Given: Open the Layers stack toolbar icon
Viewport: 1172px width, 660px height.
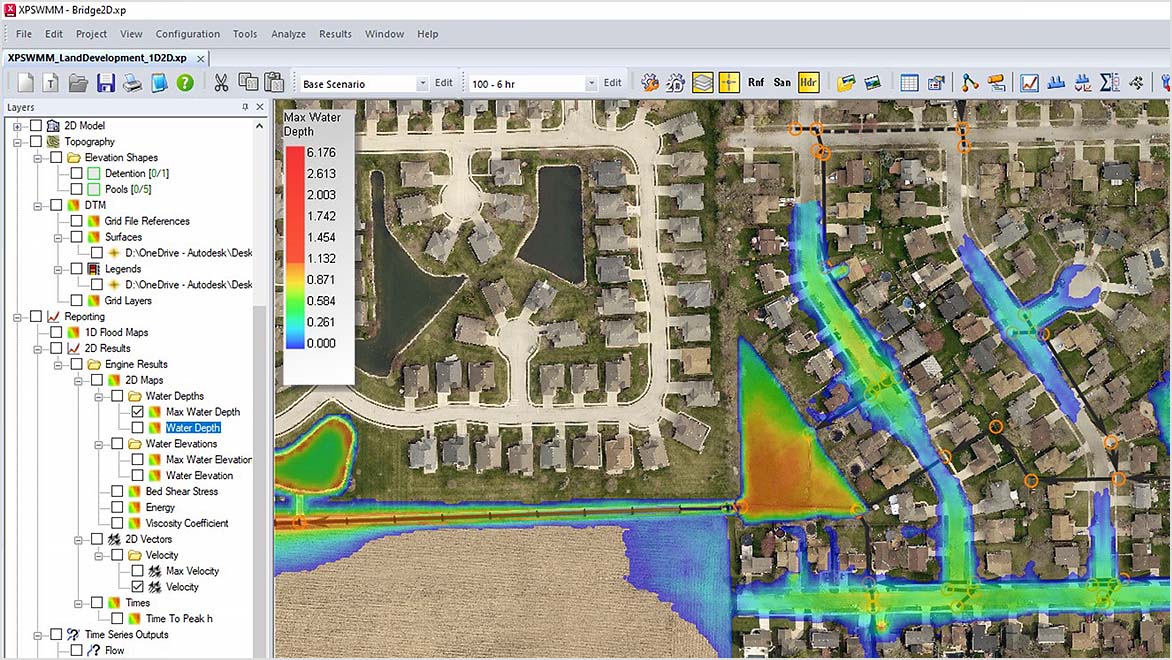Looking at the screenshot, I should coord(704,82).
